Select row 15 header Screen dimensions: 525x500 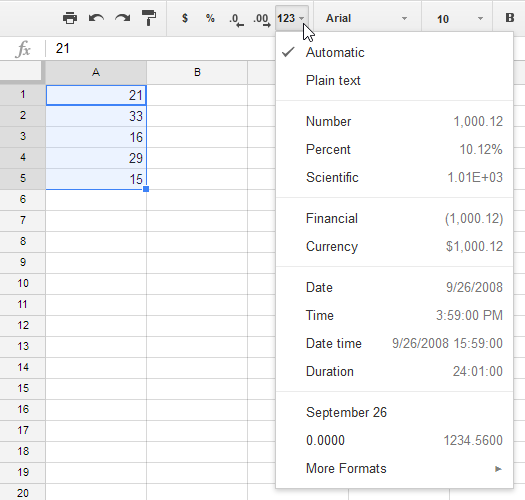coord(22,388)
